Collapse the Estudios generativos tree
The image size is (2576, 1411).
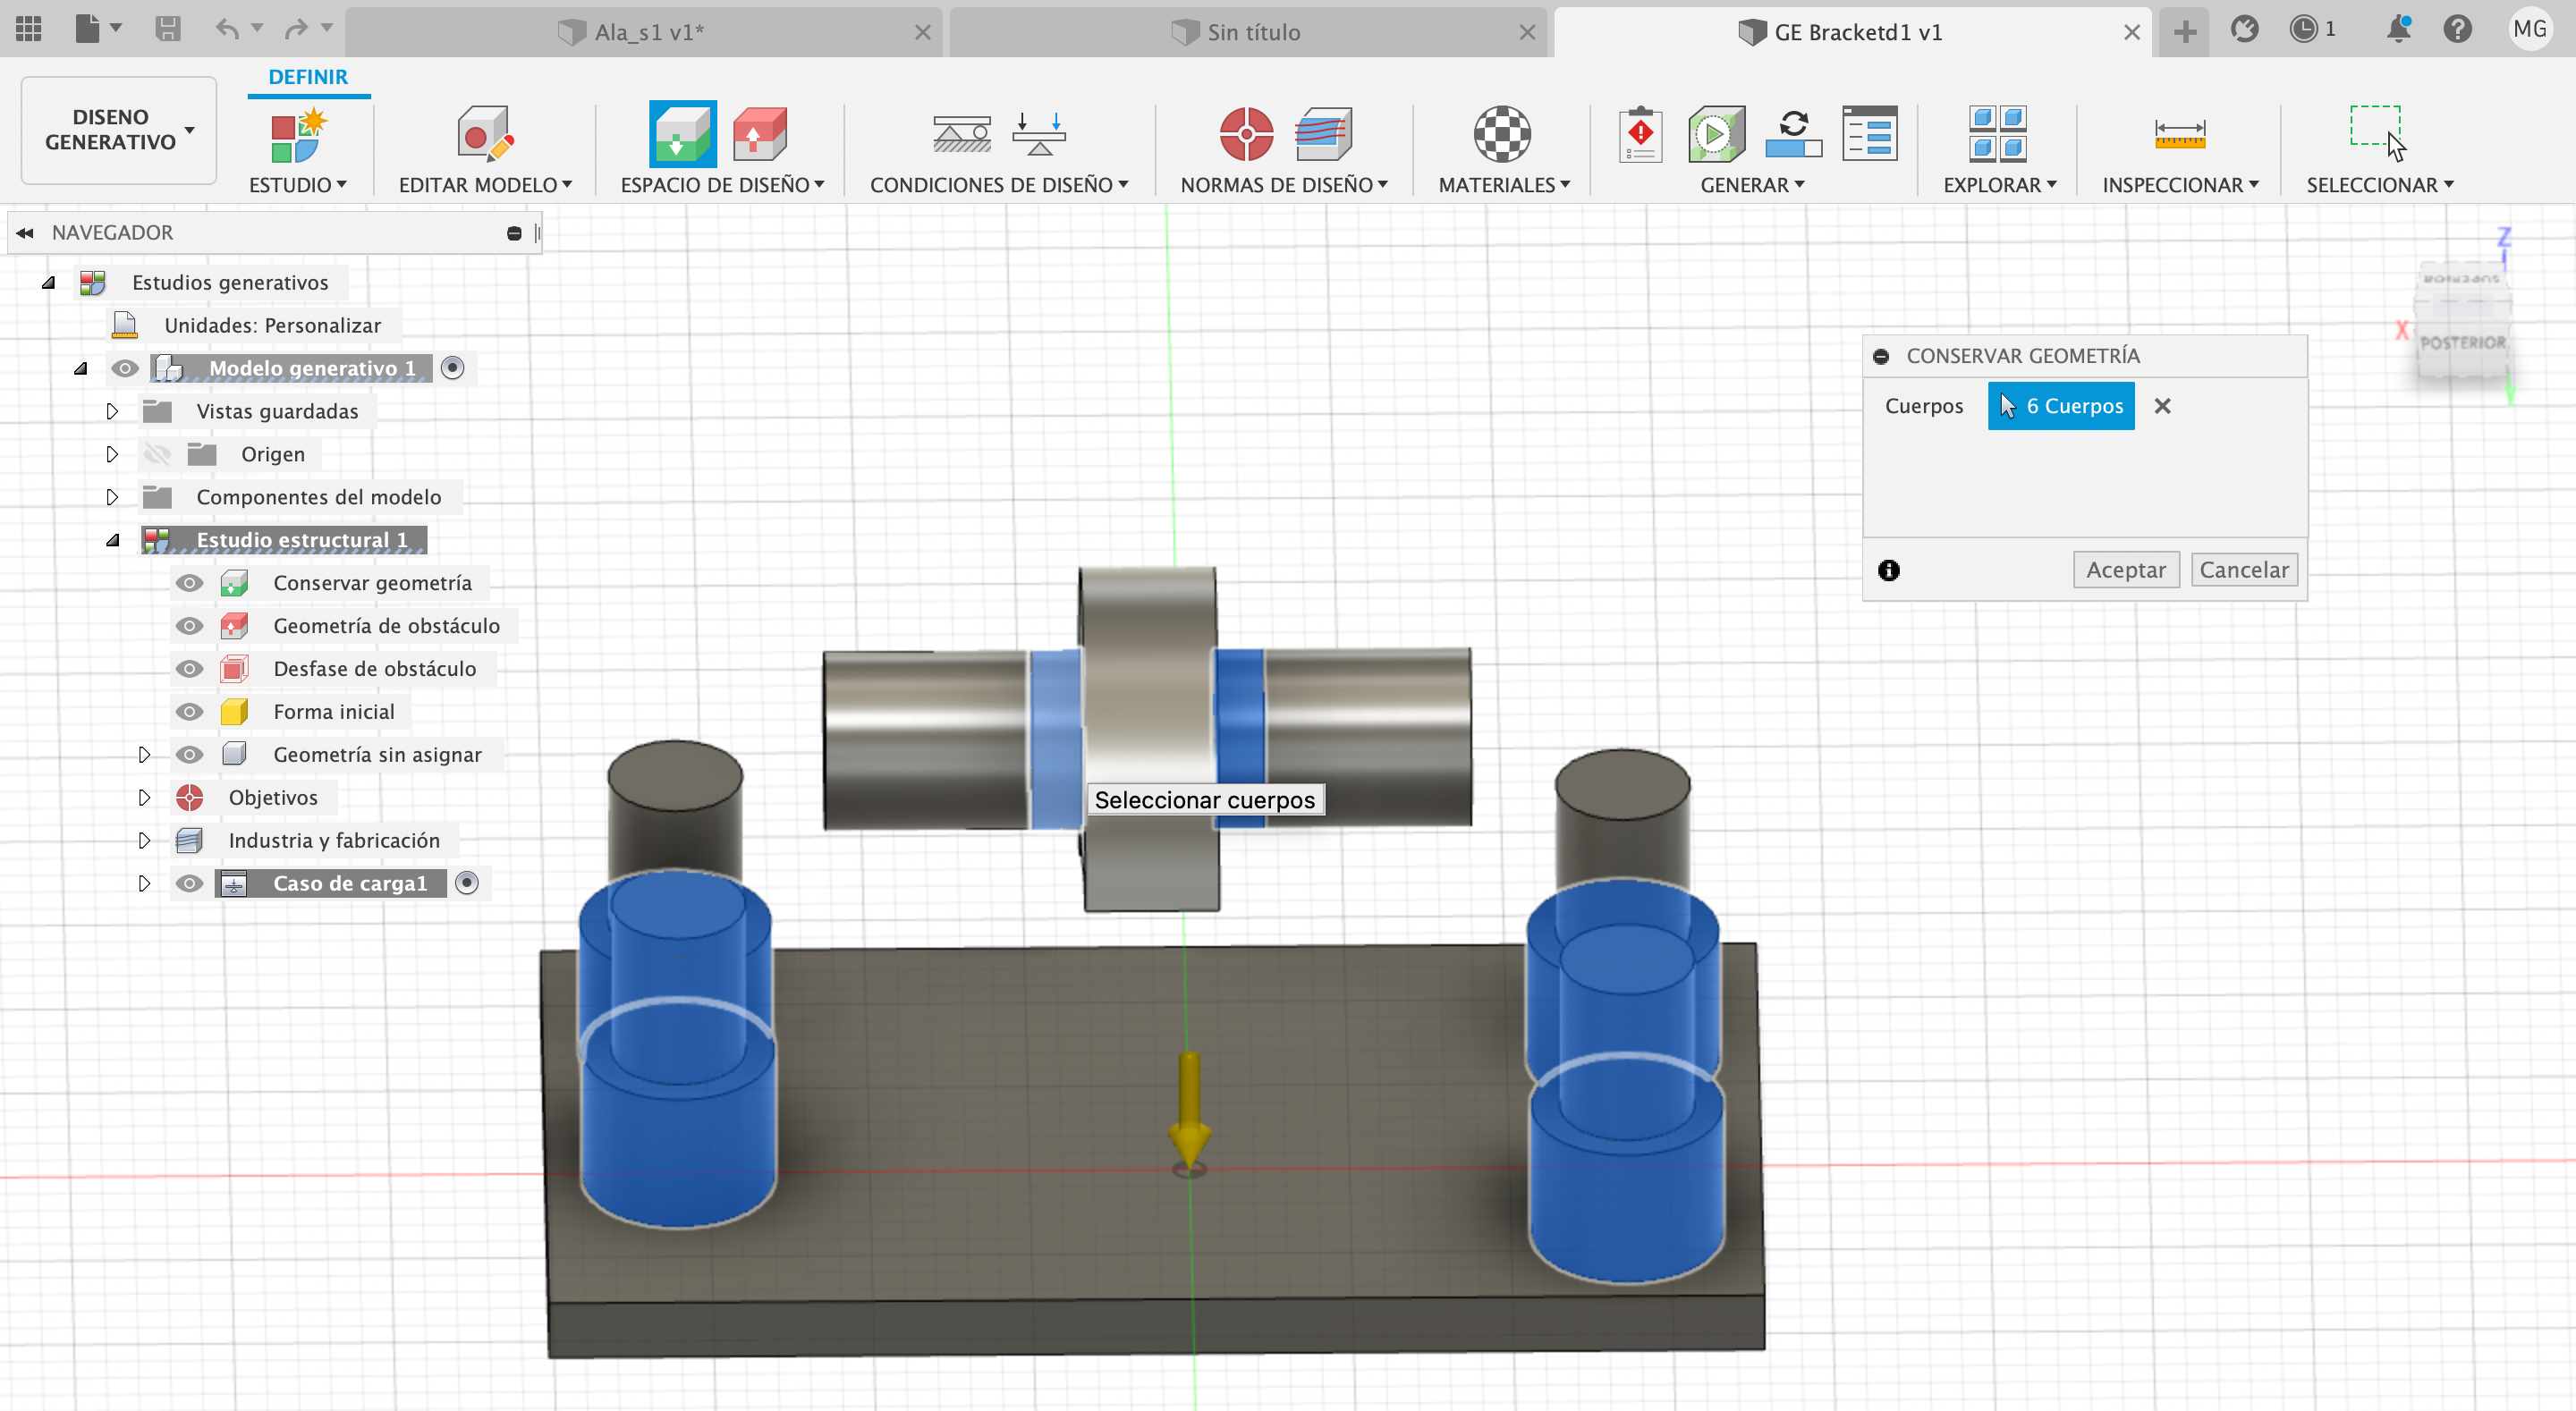(48, 283)
